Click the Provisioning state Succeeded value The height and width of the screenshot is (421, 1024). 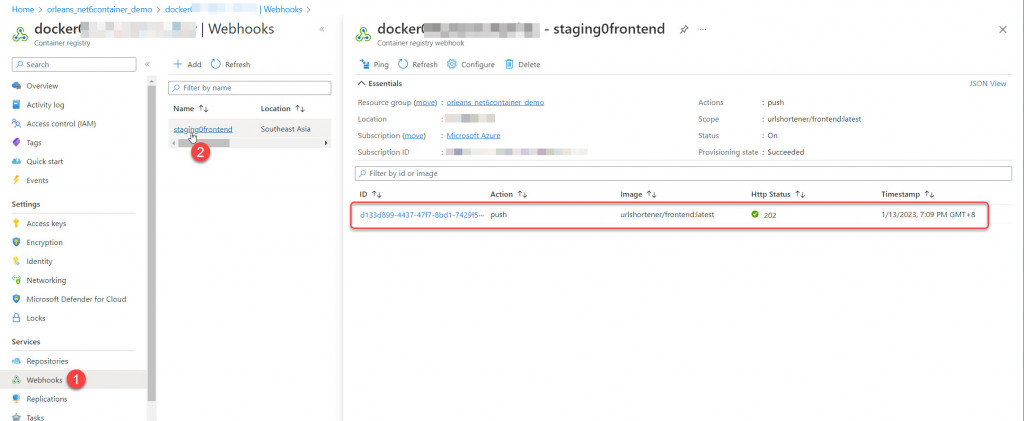(786, 152)
